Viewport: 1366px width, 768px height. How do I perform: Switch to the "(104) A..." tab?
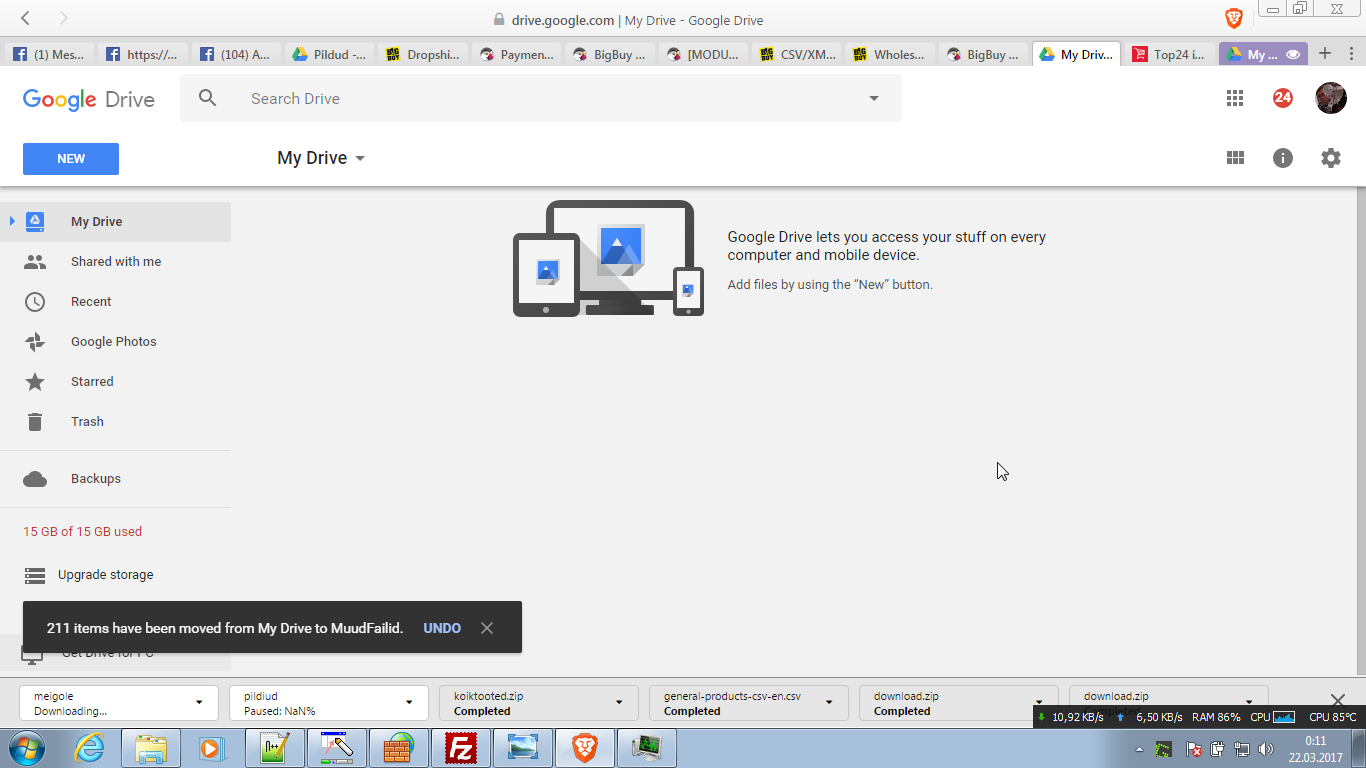[237, 54]
